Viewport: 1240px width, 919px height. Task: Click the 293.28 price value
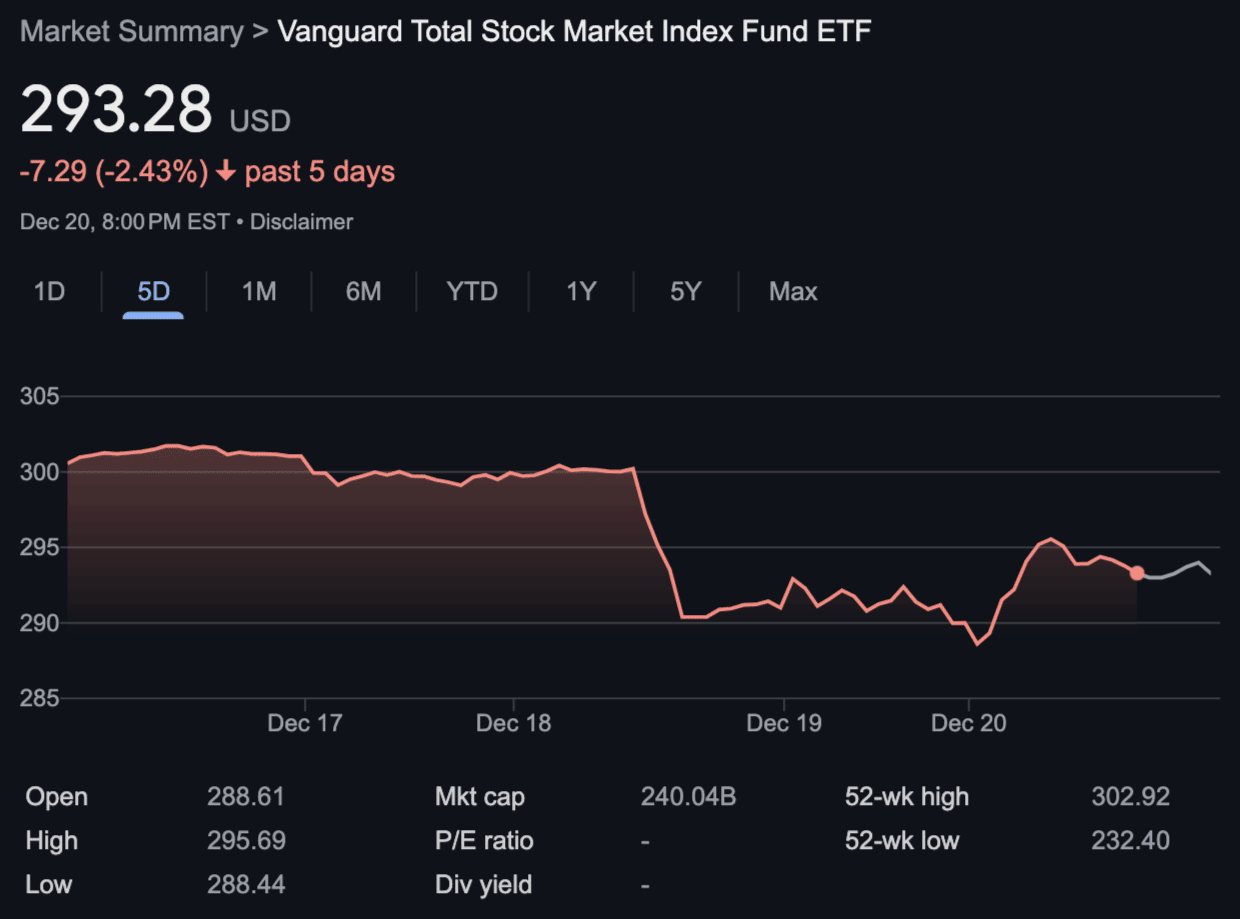(x=116, y=110)
